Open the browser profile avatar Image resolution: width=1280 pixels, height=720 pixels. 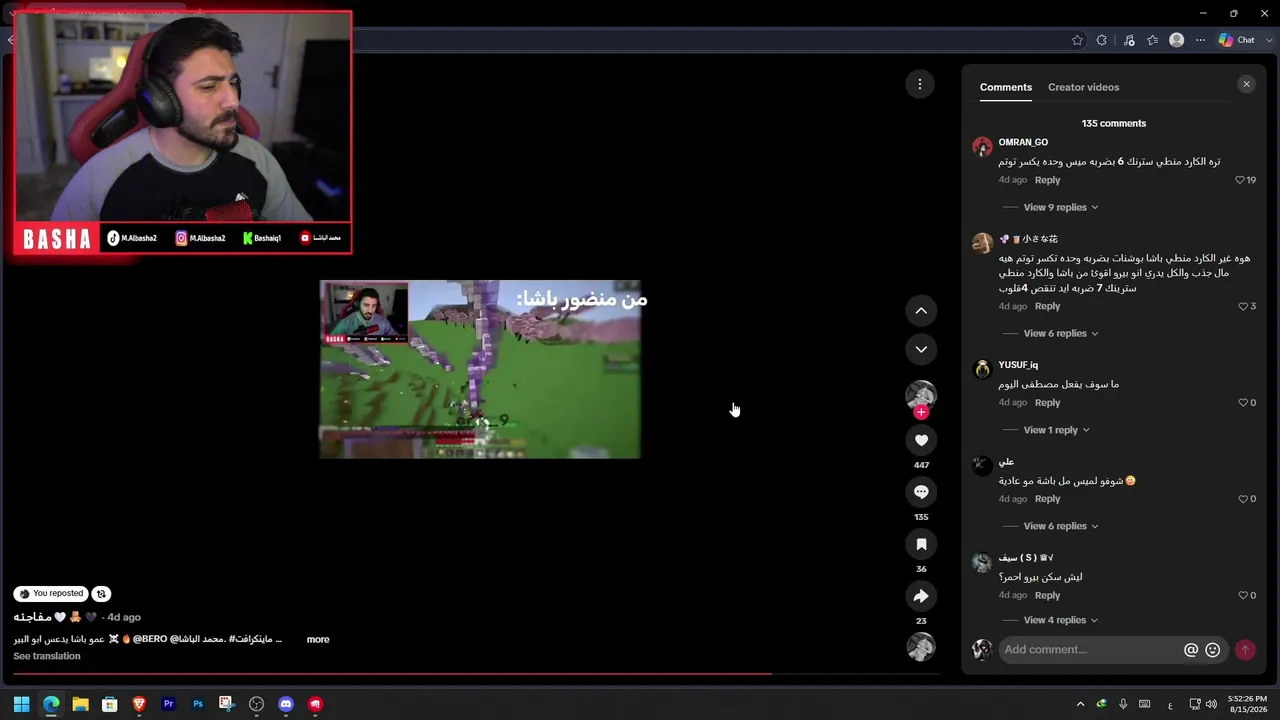tap(1177, 40)
